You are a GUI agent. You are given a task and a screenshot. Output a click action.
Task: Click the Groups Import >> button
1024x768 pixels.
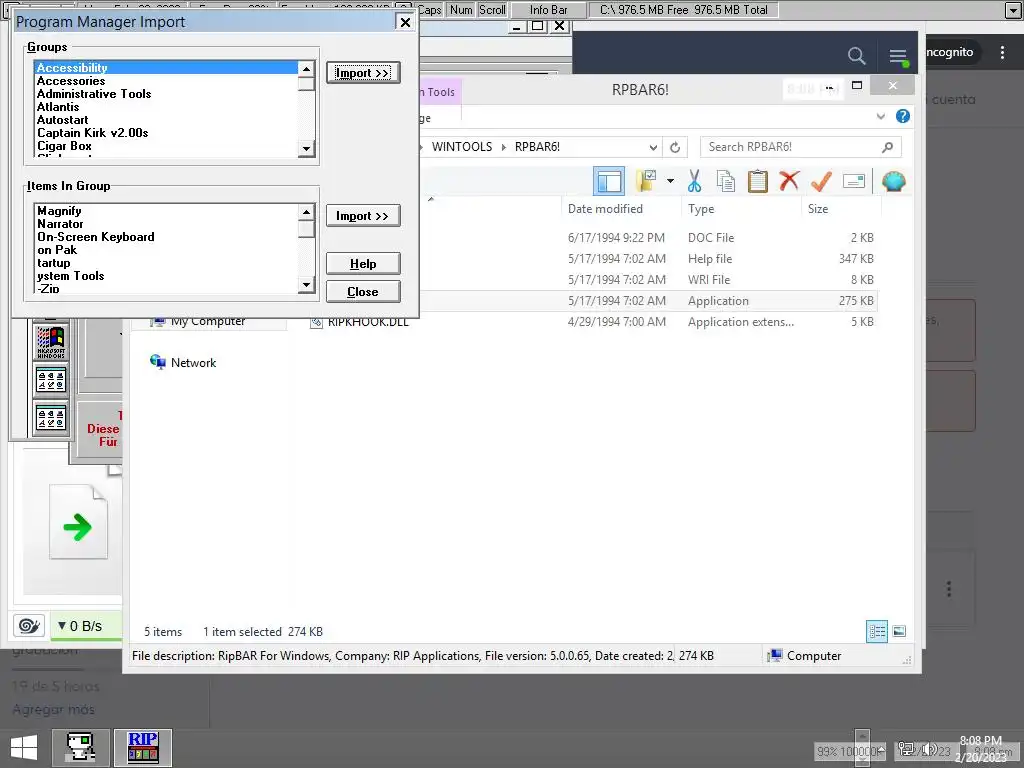click(x=363, y=72)
